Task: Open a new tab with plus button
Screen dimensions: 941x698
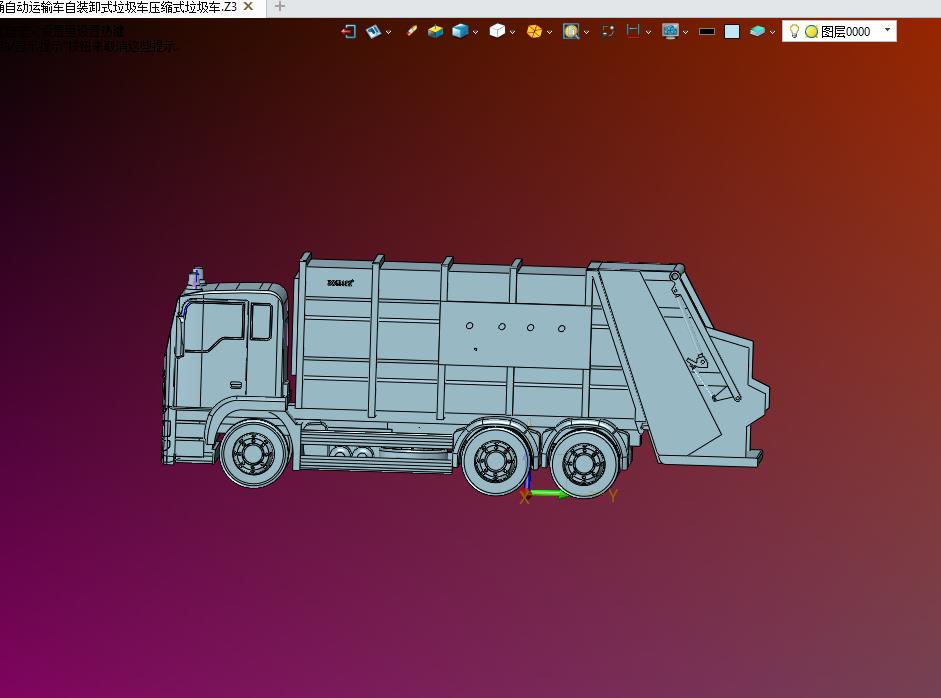Action: click(280, 7)
